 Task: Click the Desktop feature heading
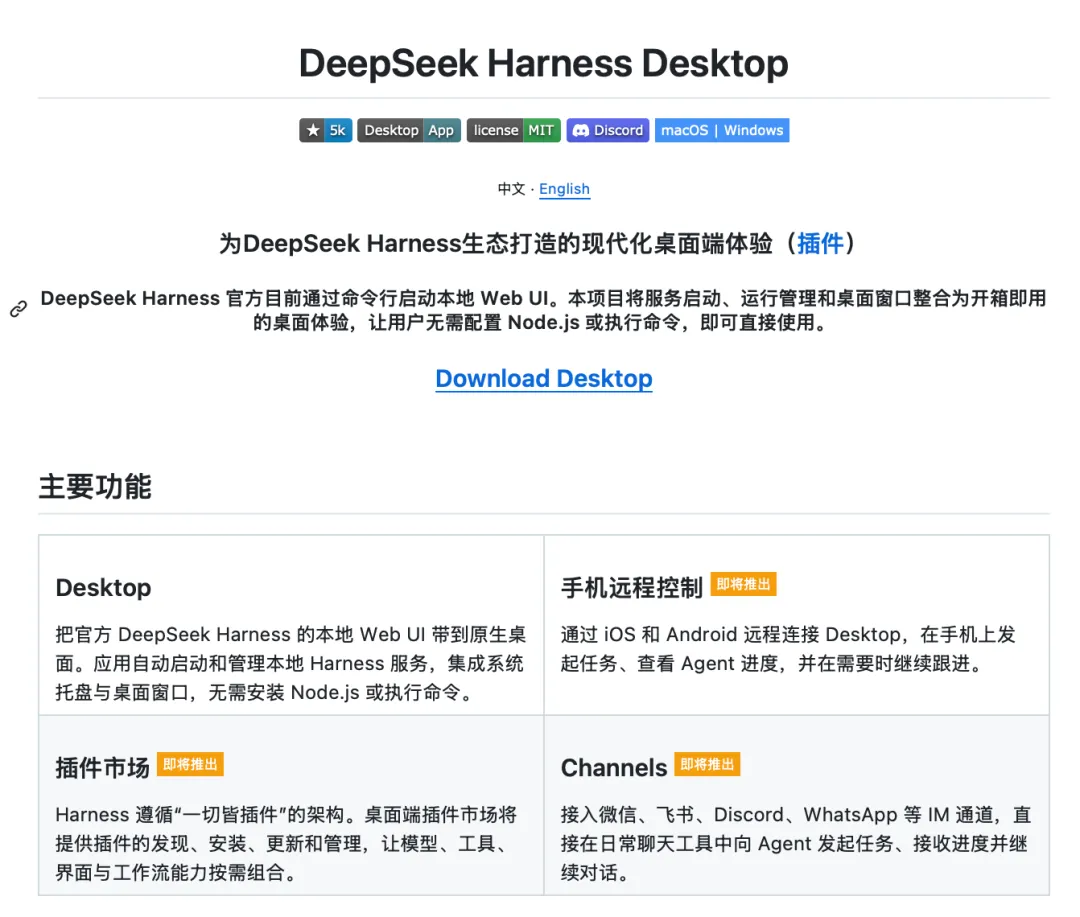tap(103, 588)
